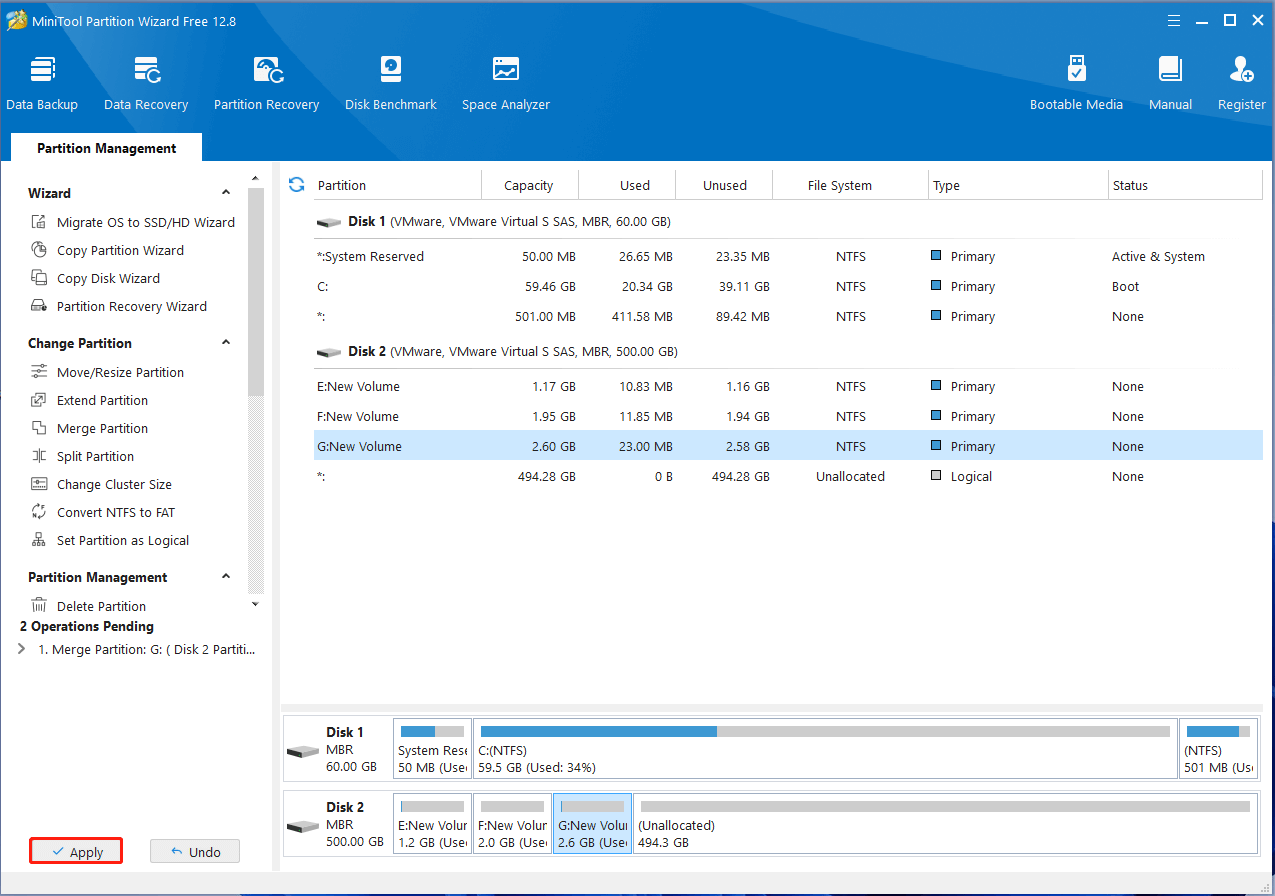
Task: Select the System Reserved partition row
Action: pyautogui.click(x=788, y=257)
